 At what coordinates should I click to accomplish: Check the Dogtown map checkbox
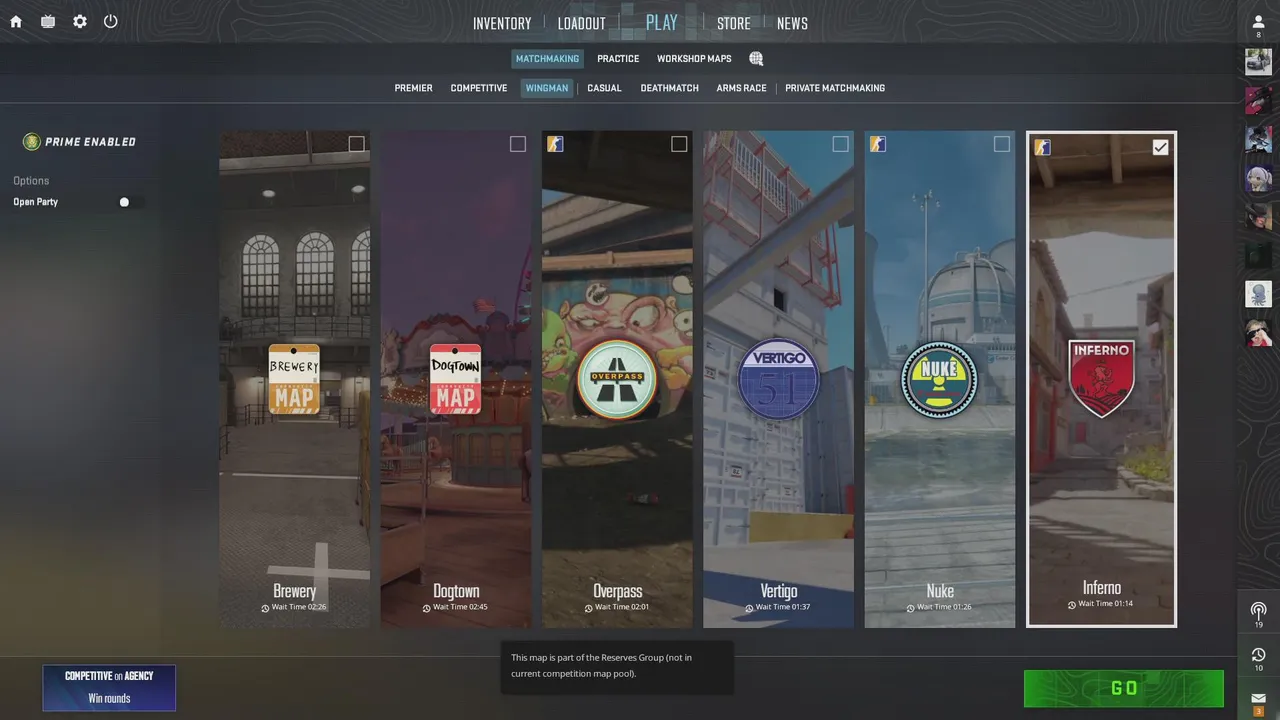tap(517, 144)
